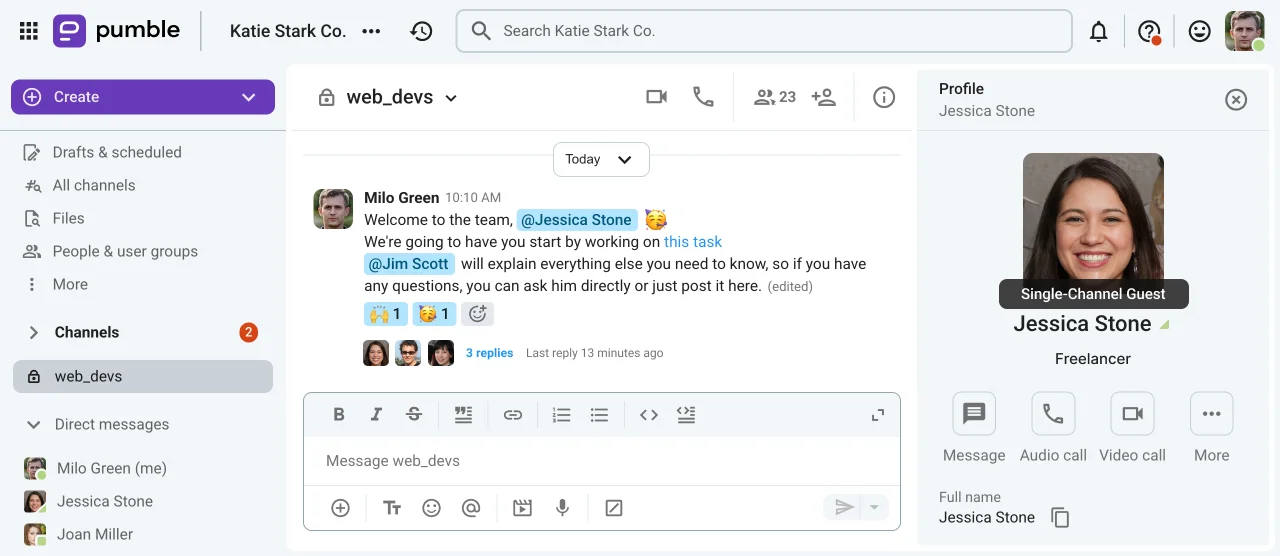Open your profile avatar menu

[1245, 31]
